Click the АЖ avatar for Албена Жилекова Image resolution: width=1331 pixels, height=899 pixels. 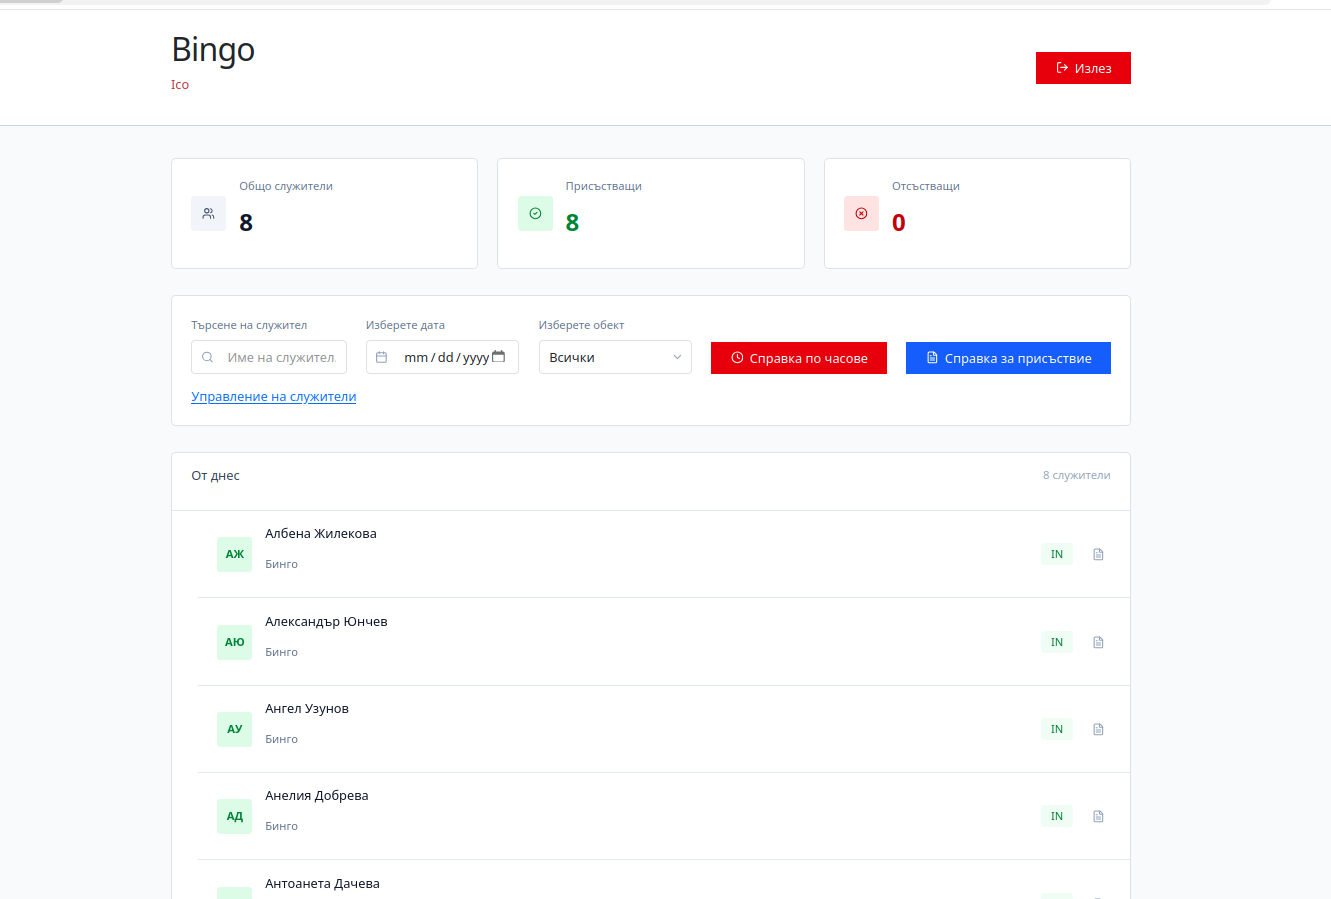[x=234, y=554]
